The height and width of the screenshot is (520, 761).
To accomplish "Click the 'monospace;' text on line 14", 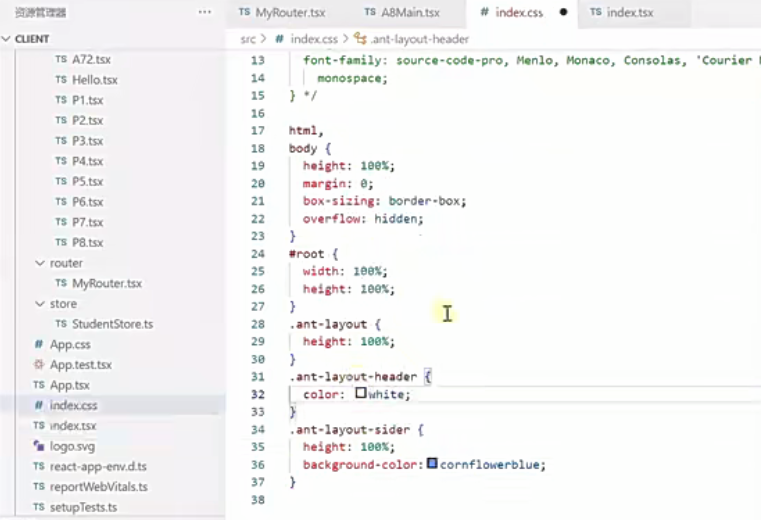I will click(352, 78).
